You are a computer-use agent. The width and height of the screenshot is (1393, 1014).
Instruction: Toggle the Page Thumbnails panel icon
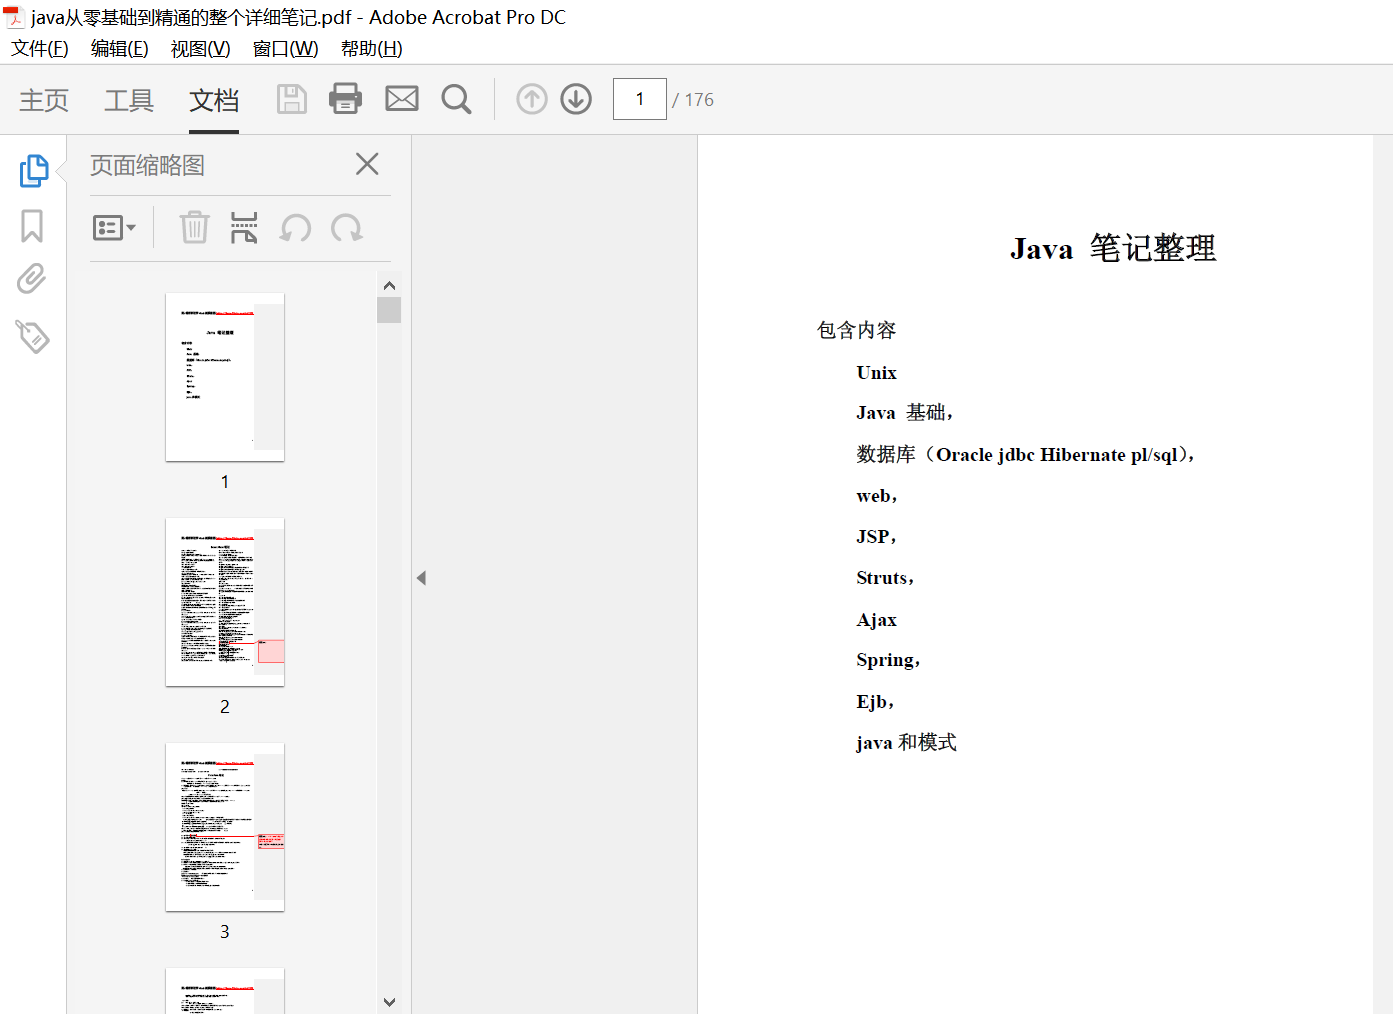point(33,171)
